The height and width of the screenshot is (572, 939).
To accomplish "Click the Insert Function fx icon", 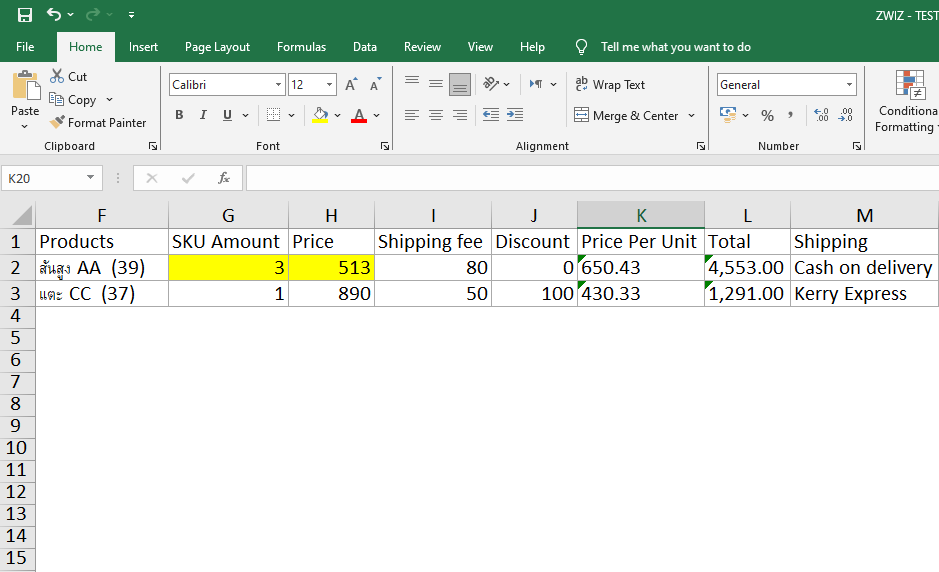I will pyautogui.click(x=224, y=178).
